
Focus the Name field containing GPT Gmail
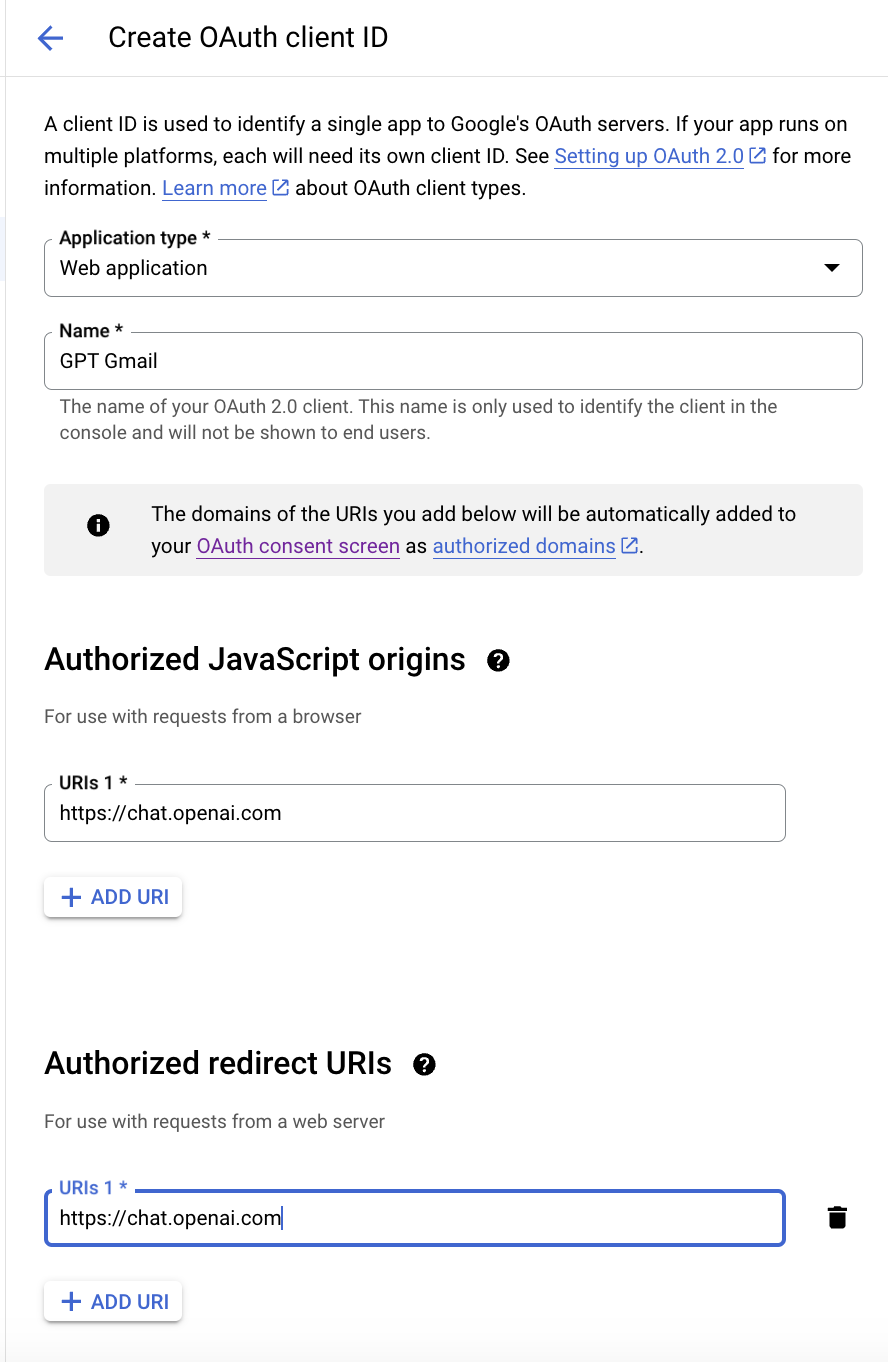[452, 361]
